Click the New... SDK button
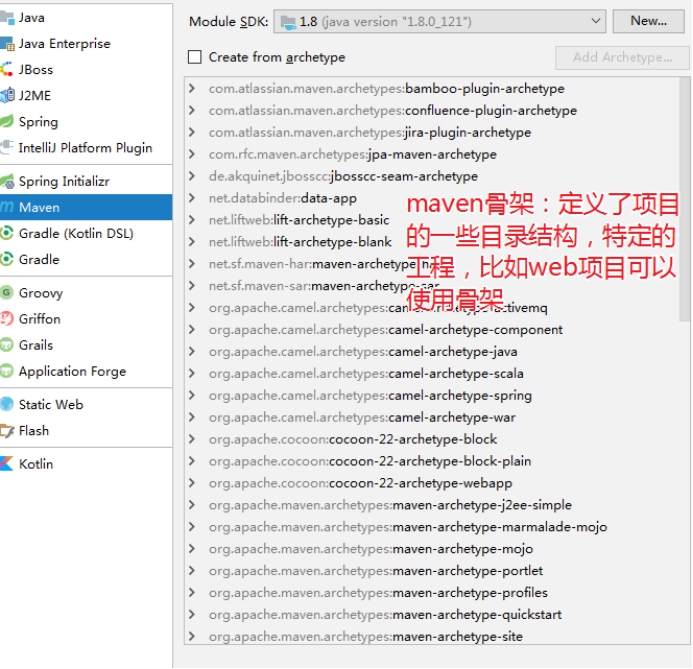This screenshot has height=669, width=693. 648,21
